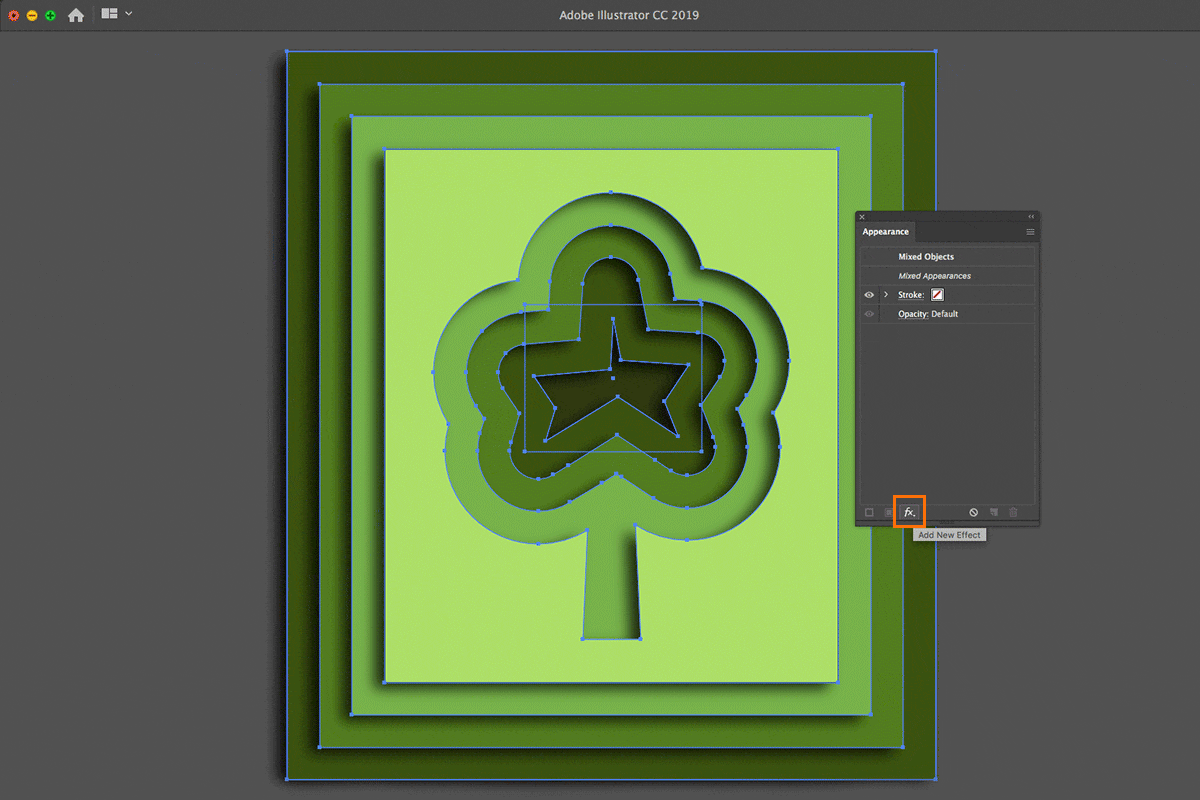This screenshot has height=800, width=1200.
Task: Maximize the window with the green button
Action: tap(50, 16)
